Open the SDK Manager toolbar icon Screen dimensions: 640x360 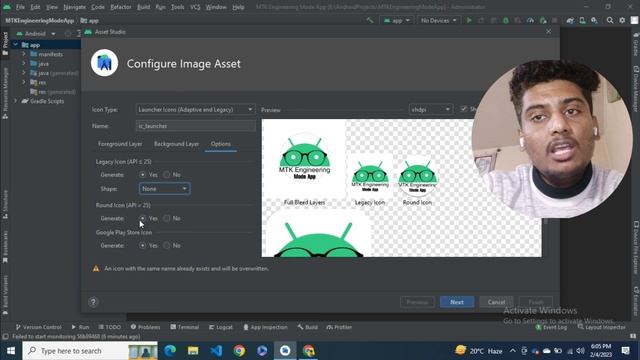pyautogui.click(x=594, y=20)
